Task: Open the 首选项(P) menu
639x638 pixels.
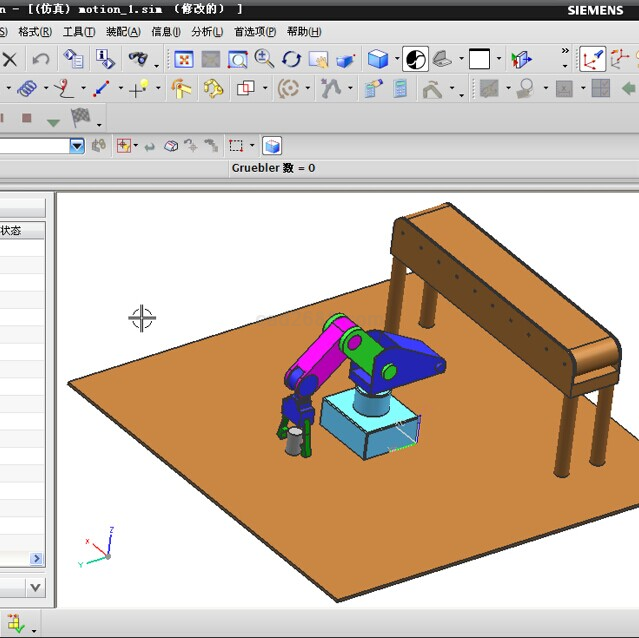Action: [x=254, y=31]
